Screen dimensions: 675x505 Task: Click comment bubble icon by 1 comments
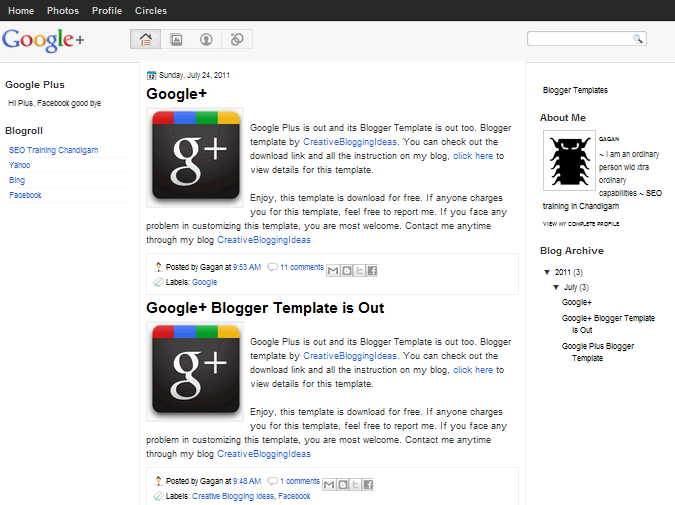pos(272,481)
